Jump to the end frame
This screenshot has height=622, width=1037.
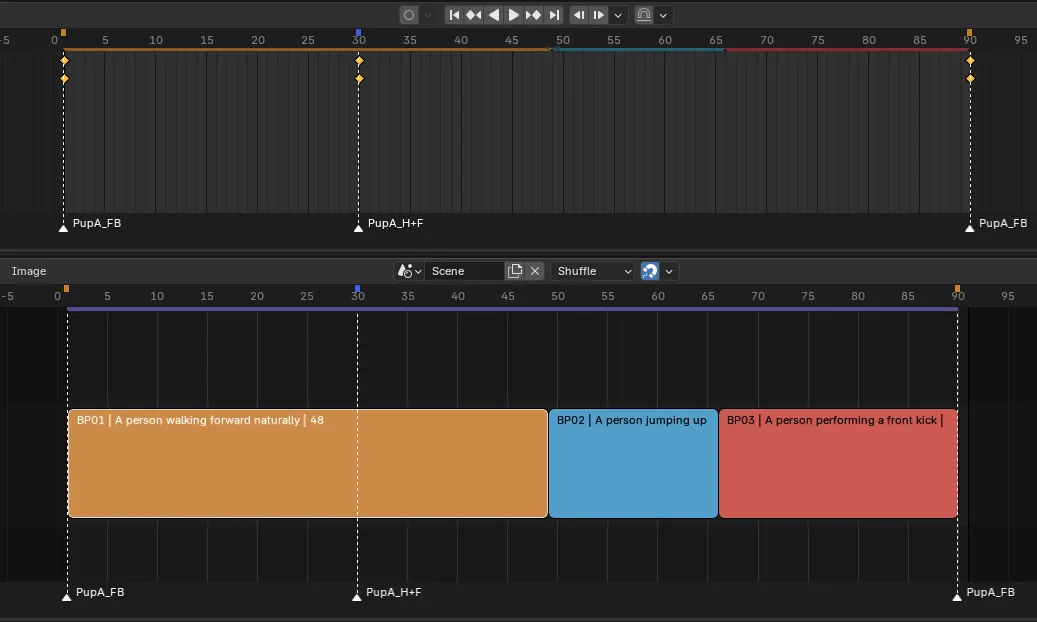click(x=554, y=15)
